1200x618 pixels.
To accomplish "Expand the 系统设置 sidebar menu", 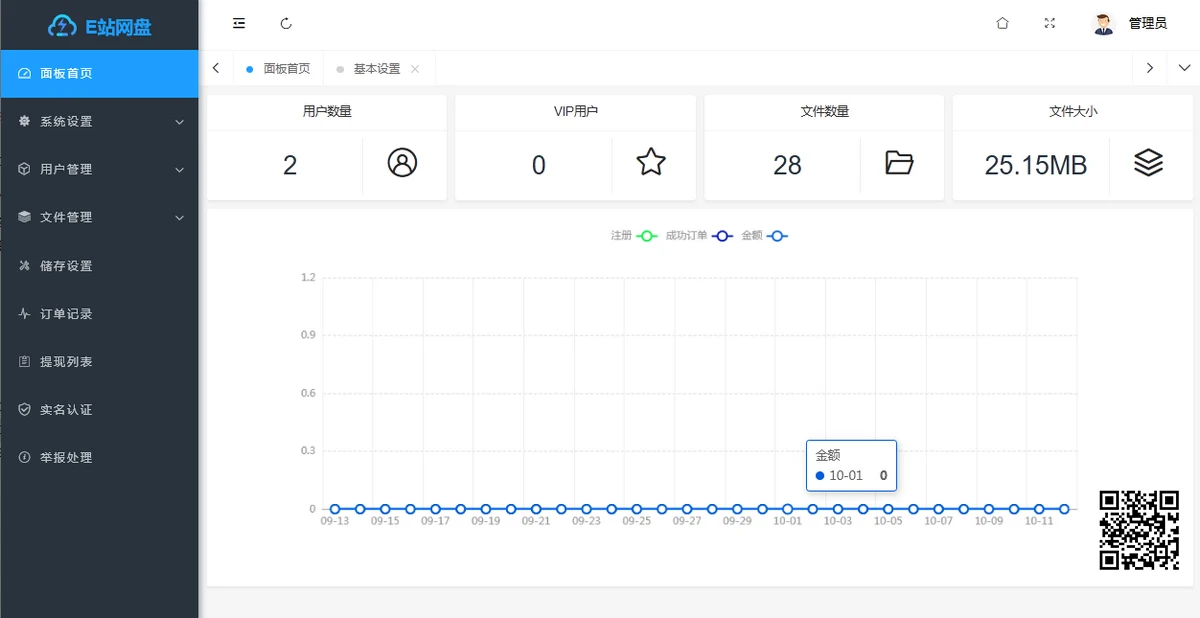I will (100, 122).
